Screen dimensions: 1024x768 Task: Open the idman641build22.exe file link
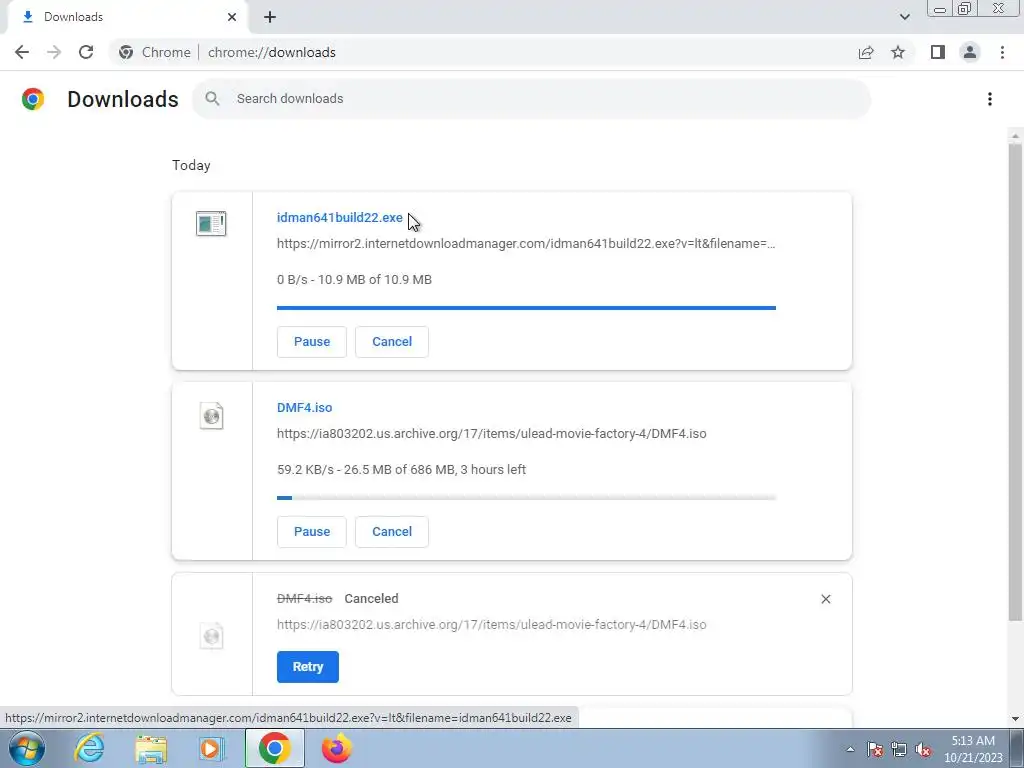340,217
